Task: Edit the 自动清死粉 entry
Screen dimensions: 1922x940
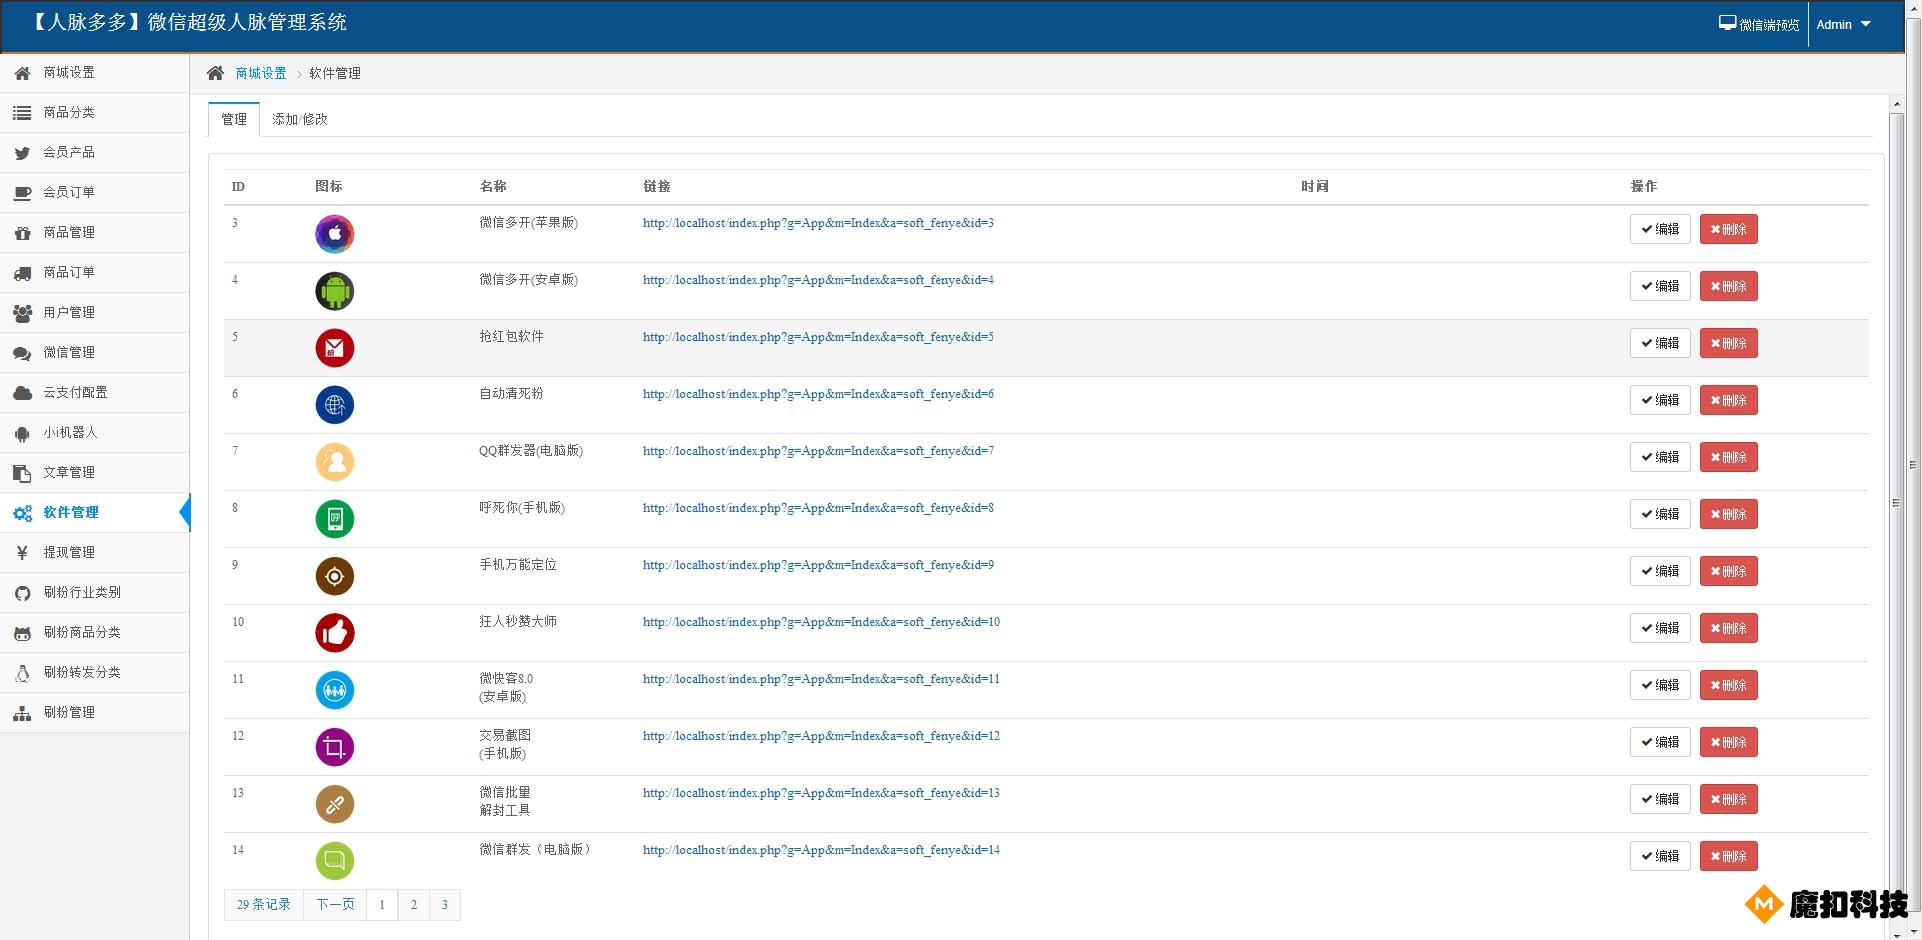Action: tap(1660, 400)
